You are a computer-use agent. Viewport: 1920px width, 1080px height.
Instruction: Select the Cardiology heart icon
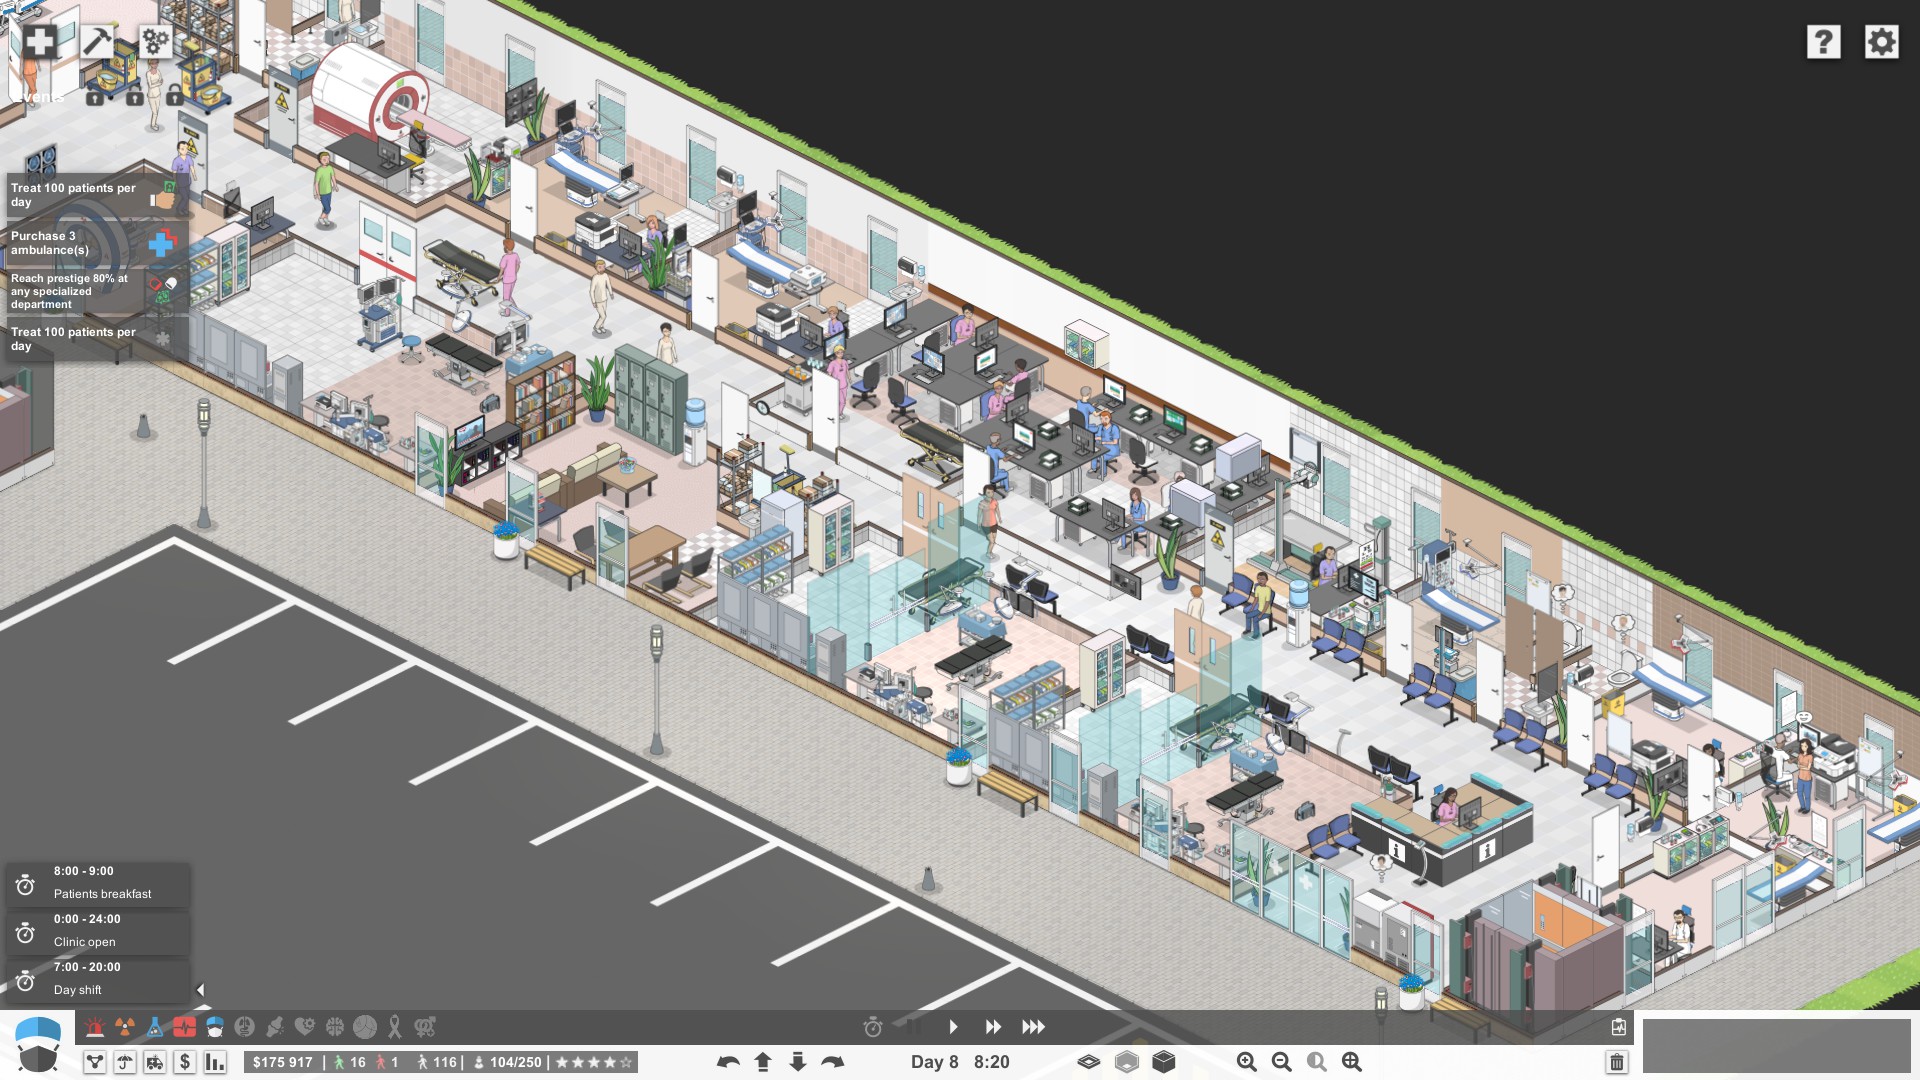click(305, 1027)
